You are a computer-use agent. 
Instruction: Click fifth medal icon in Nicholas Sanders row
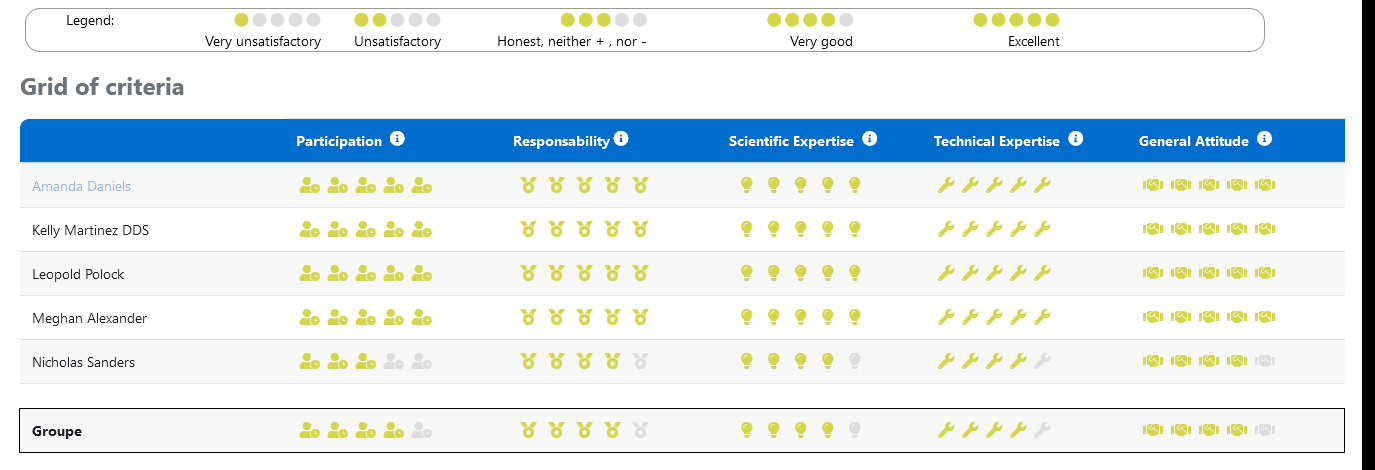(640, 362)
